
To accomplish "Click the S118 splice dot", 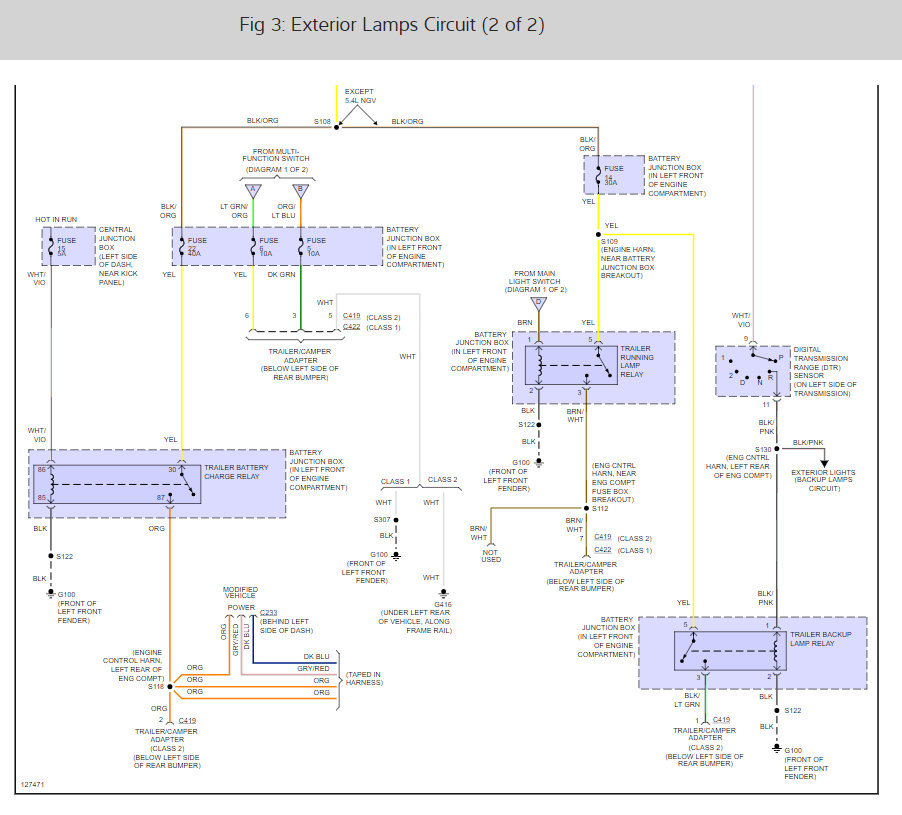I will tap(170, 687).
